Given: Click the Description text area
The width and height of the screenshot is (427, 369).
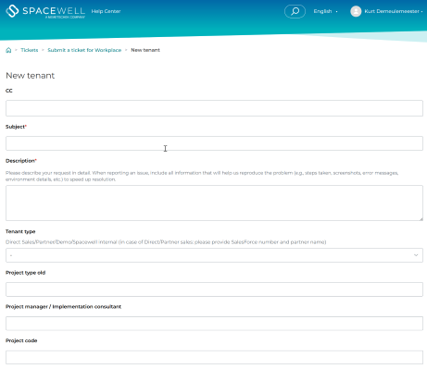Looking at the screenshot, I should pos(214,203).
